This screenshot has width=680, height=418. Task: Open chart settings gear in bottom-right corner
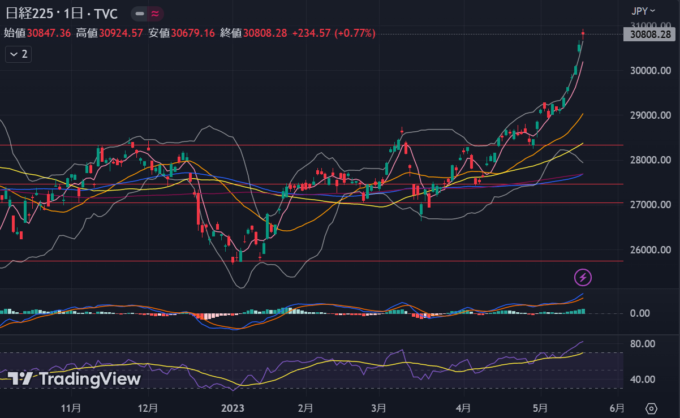point(651,408)
